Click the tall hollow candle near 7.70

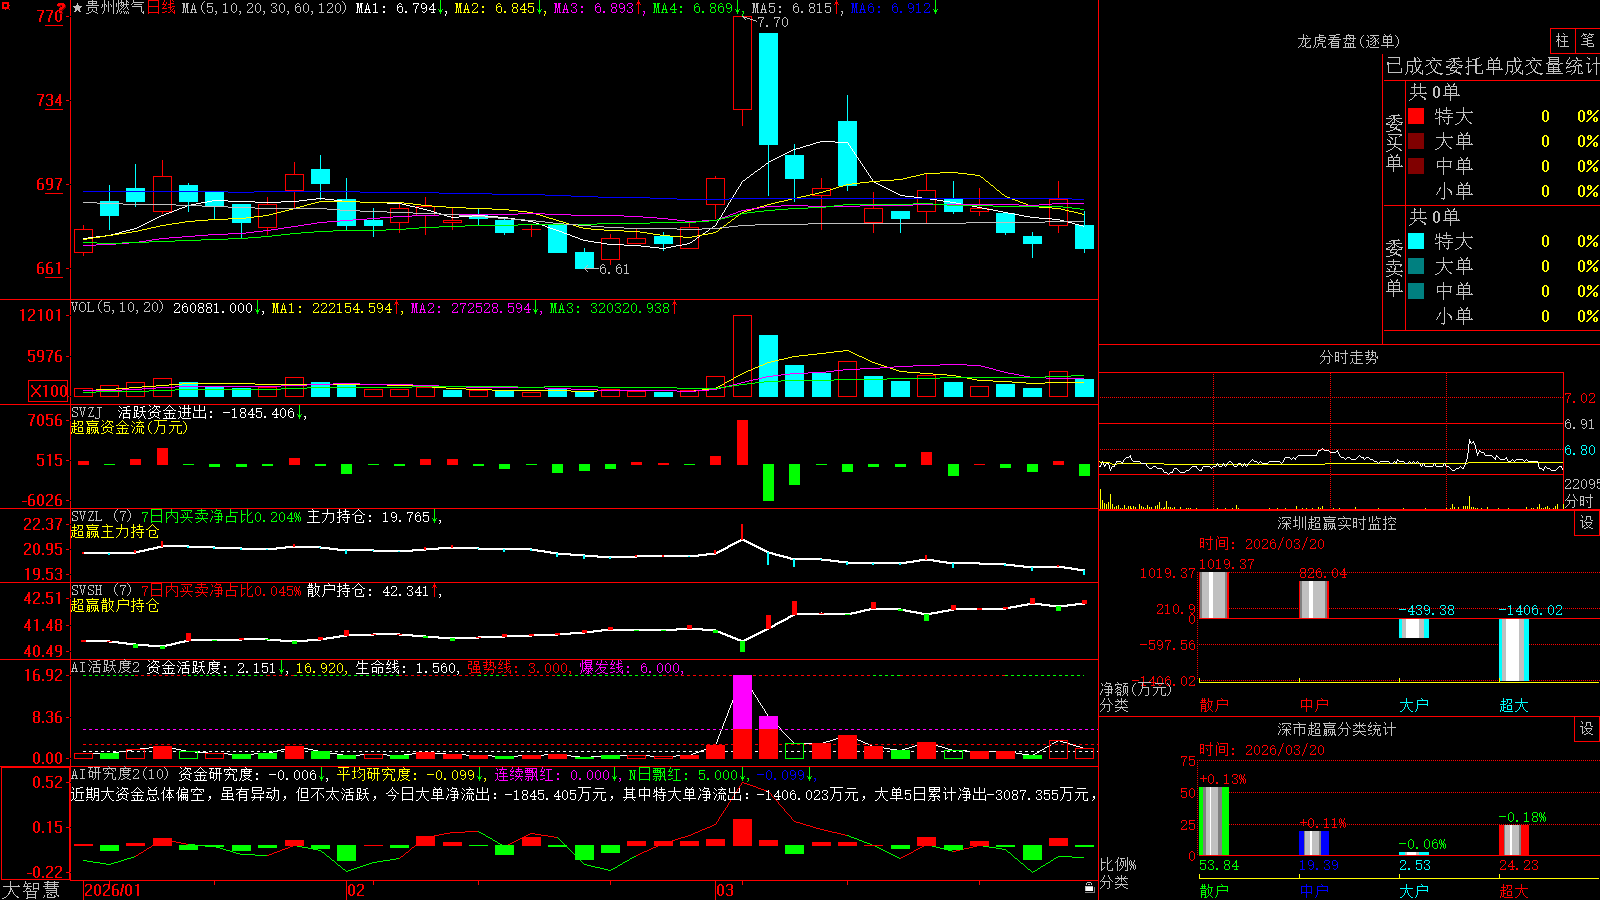click(742, 63)
